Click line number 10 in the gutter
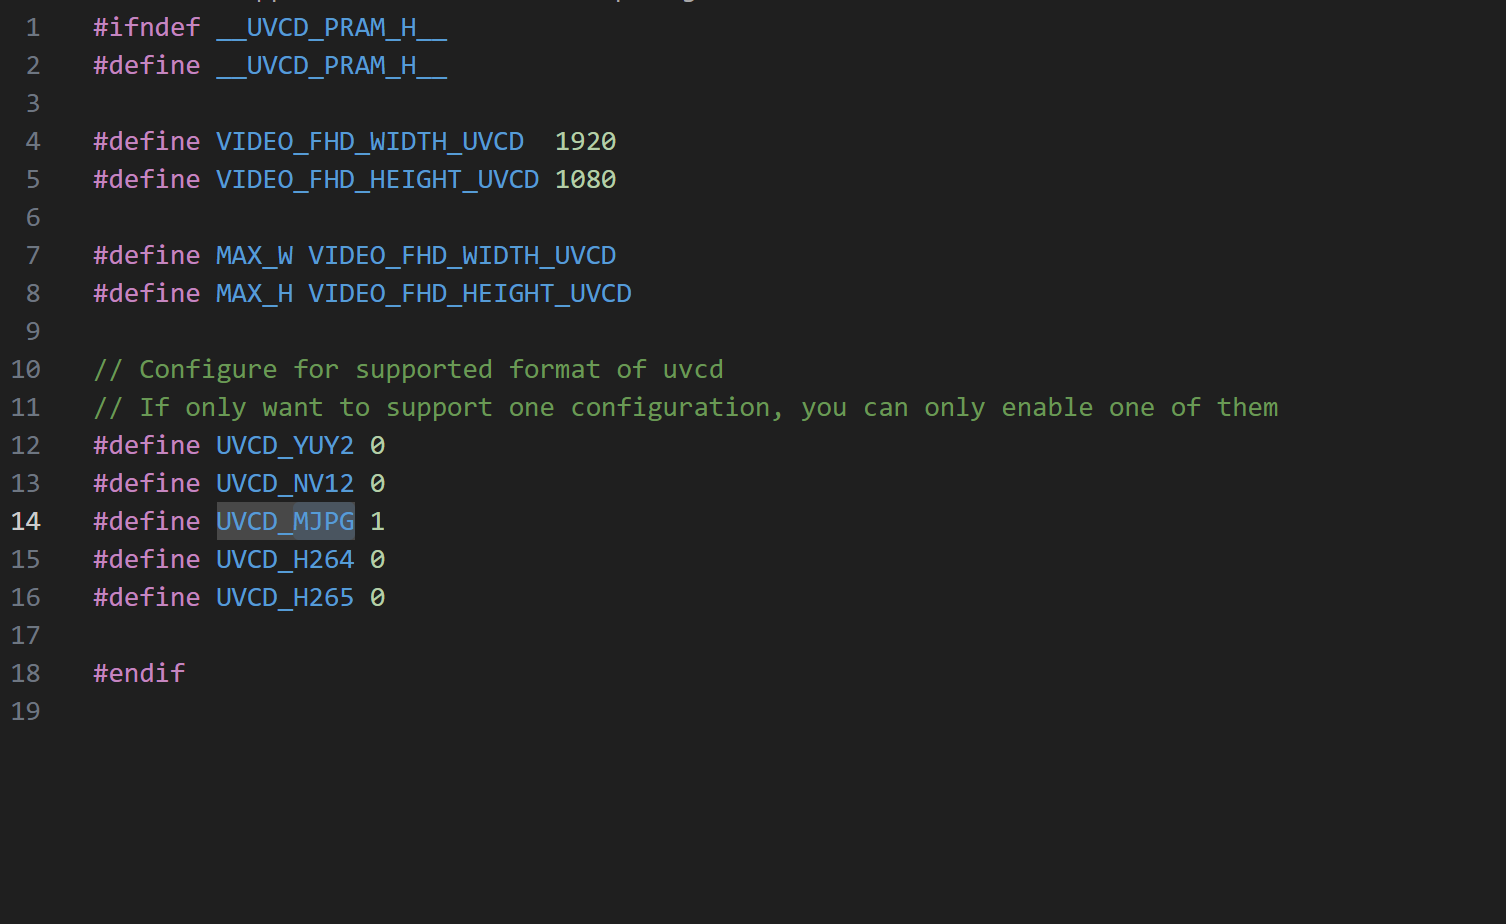 [26, 369]
